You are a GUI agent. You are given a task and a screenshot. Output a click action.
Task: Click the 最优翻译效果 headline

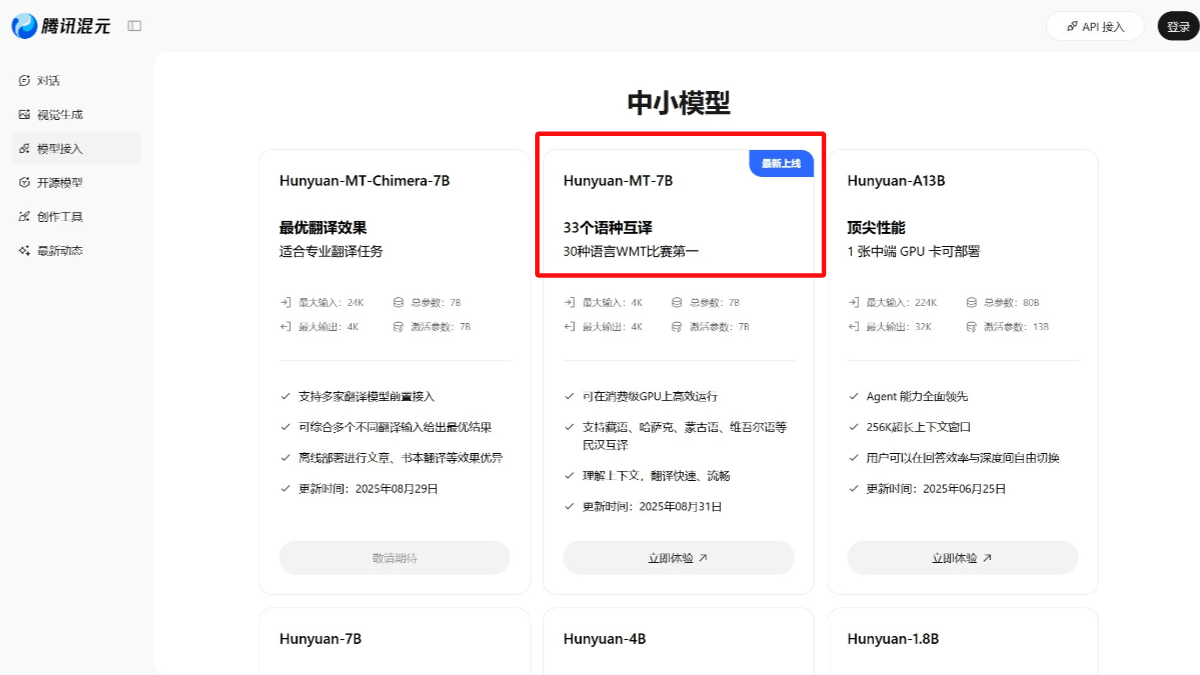coord(323,228)
